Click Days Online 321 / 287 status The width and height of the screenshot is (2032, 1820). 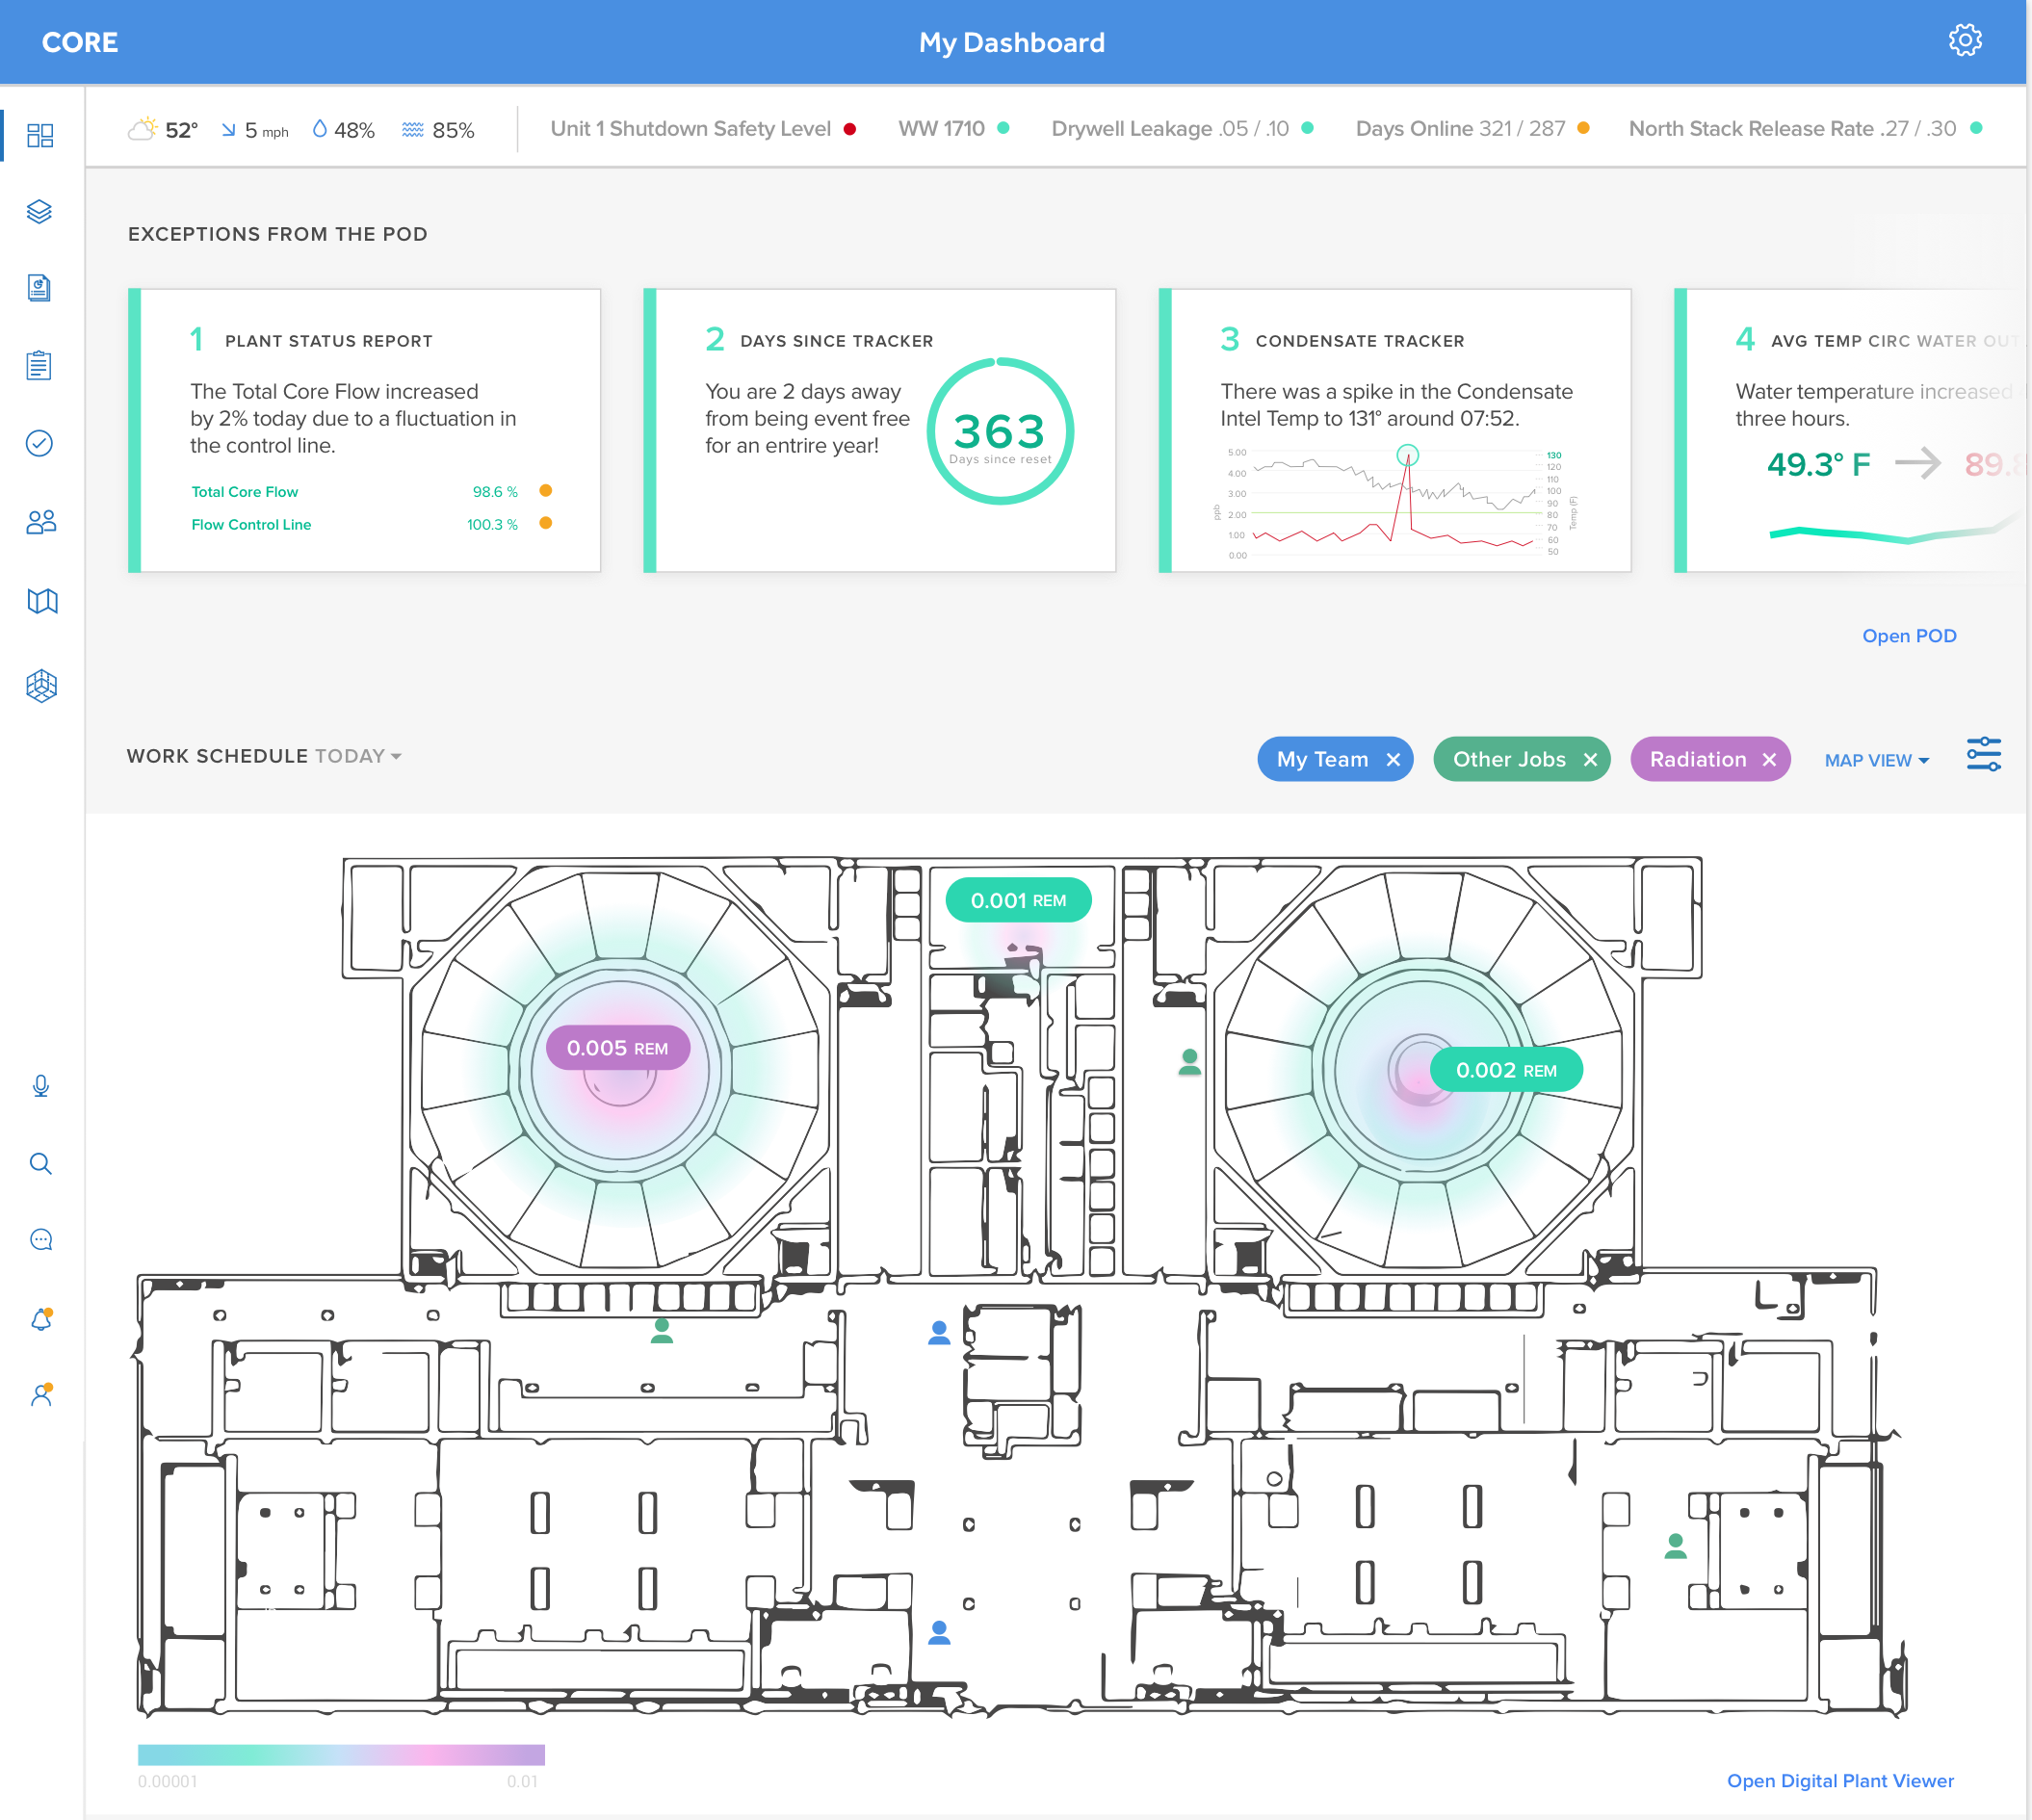pyautogui.click(x=1472, y=129)
